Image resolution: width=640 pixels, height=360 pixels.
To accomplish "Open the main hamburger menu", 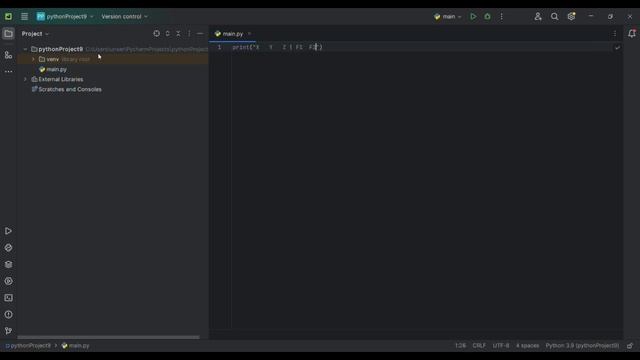I will point(24,17).
